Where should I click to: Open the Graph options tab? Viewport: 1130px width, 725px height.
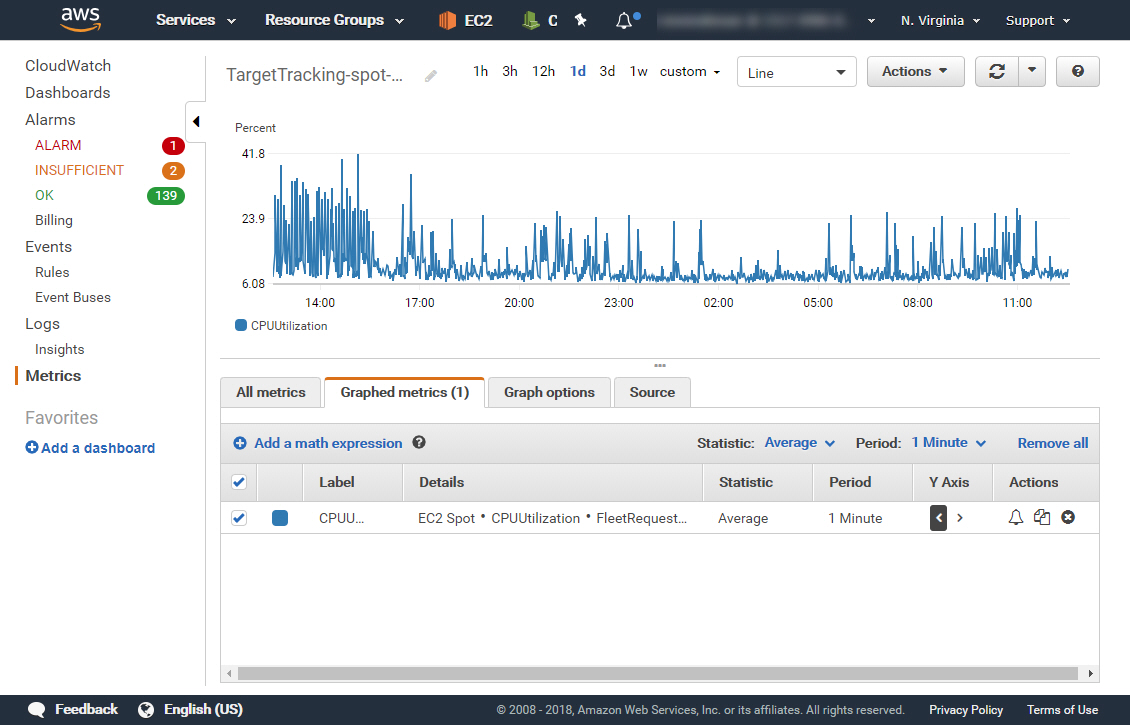click(x=549, y=392)
